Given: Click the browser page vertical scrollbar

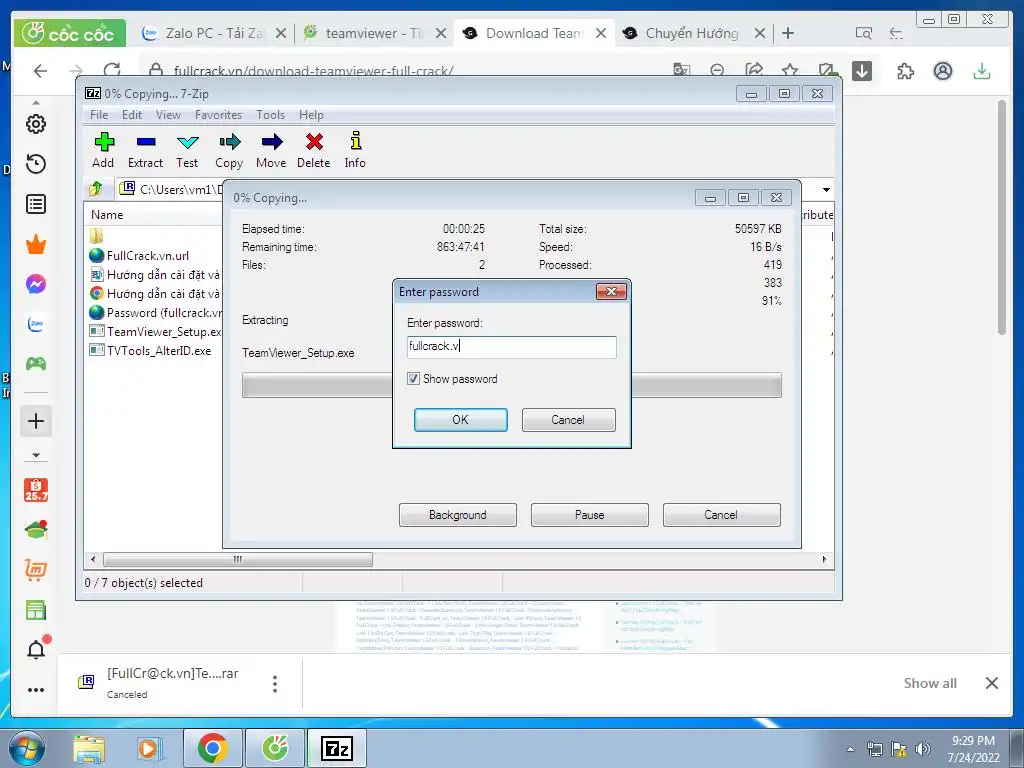Looking at the screenshot, I should (1002, 217).
